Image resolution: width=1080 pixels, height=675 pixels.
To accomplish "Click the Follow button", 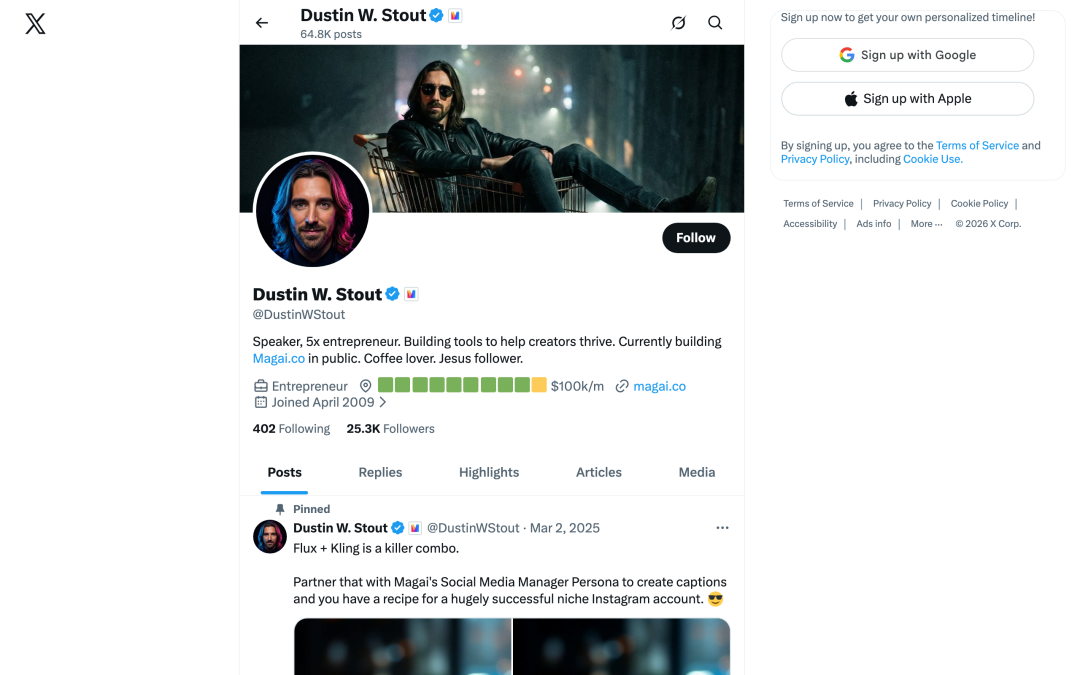I will [696, 238].
